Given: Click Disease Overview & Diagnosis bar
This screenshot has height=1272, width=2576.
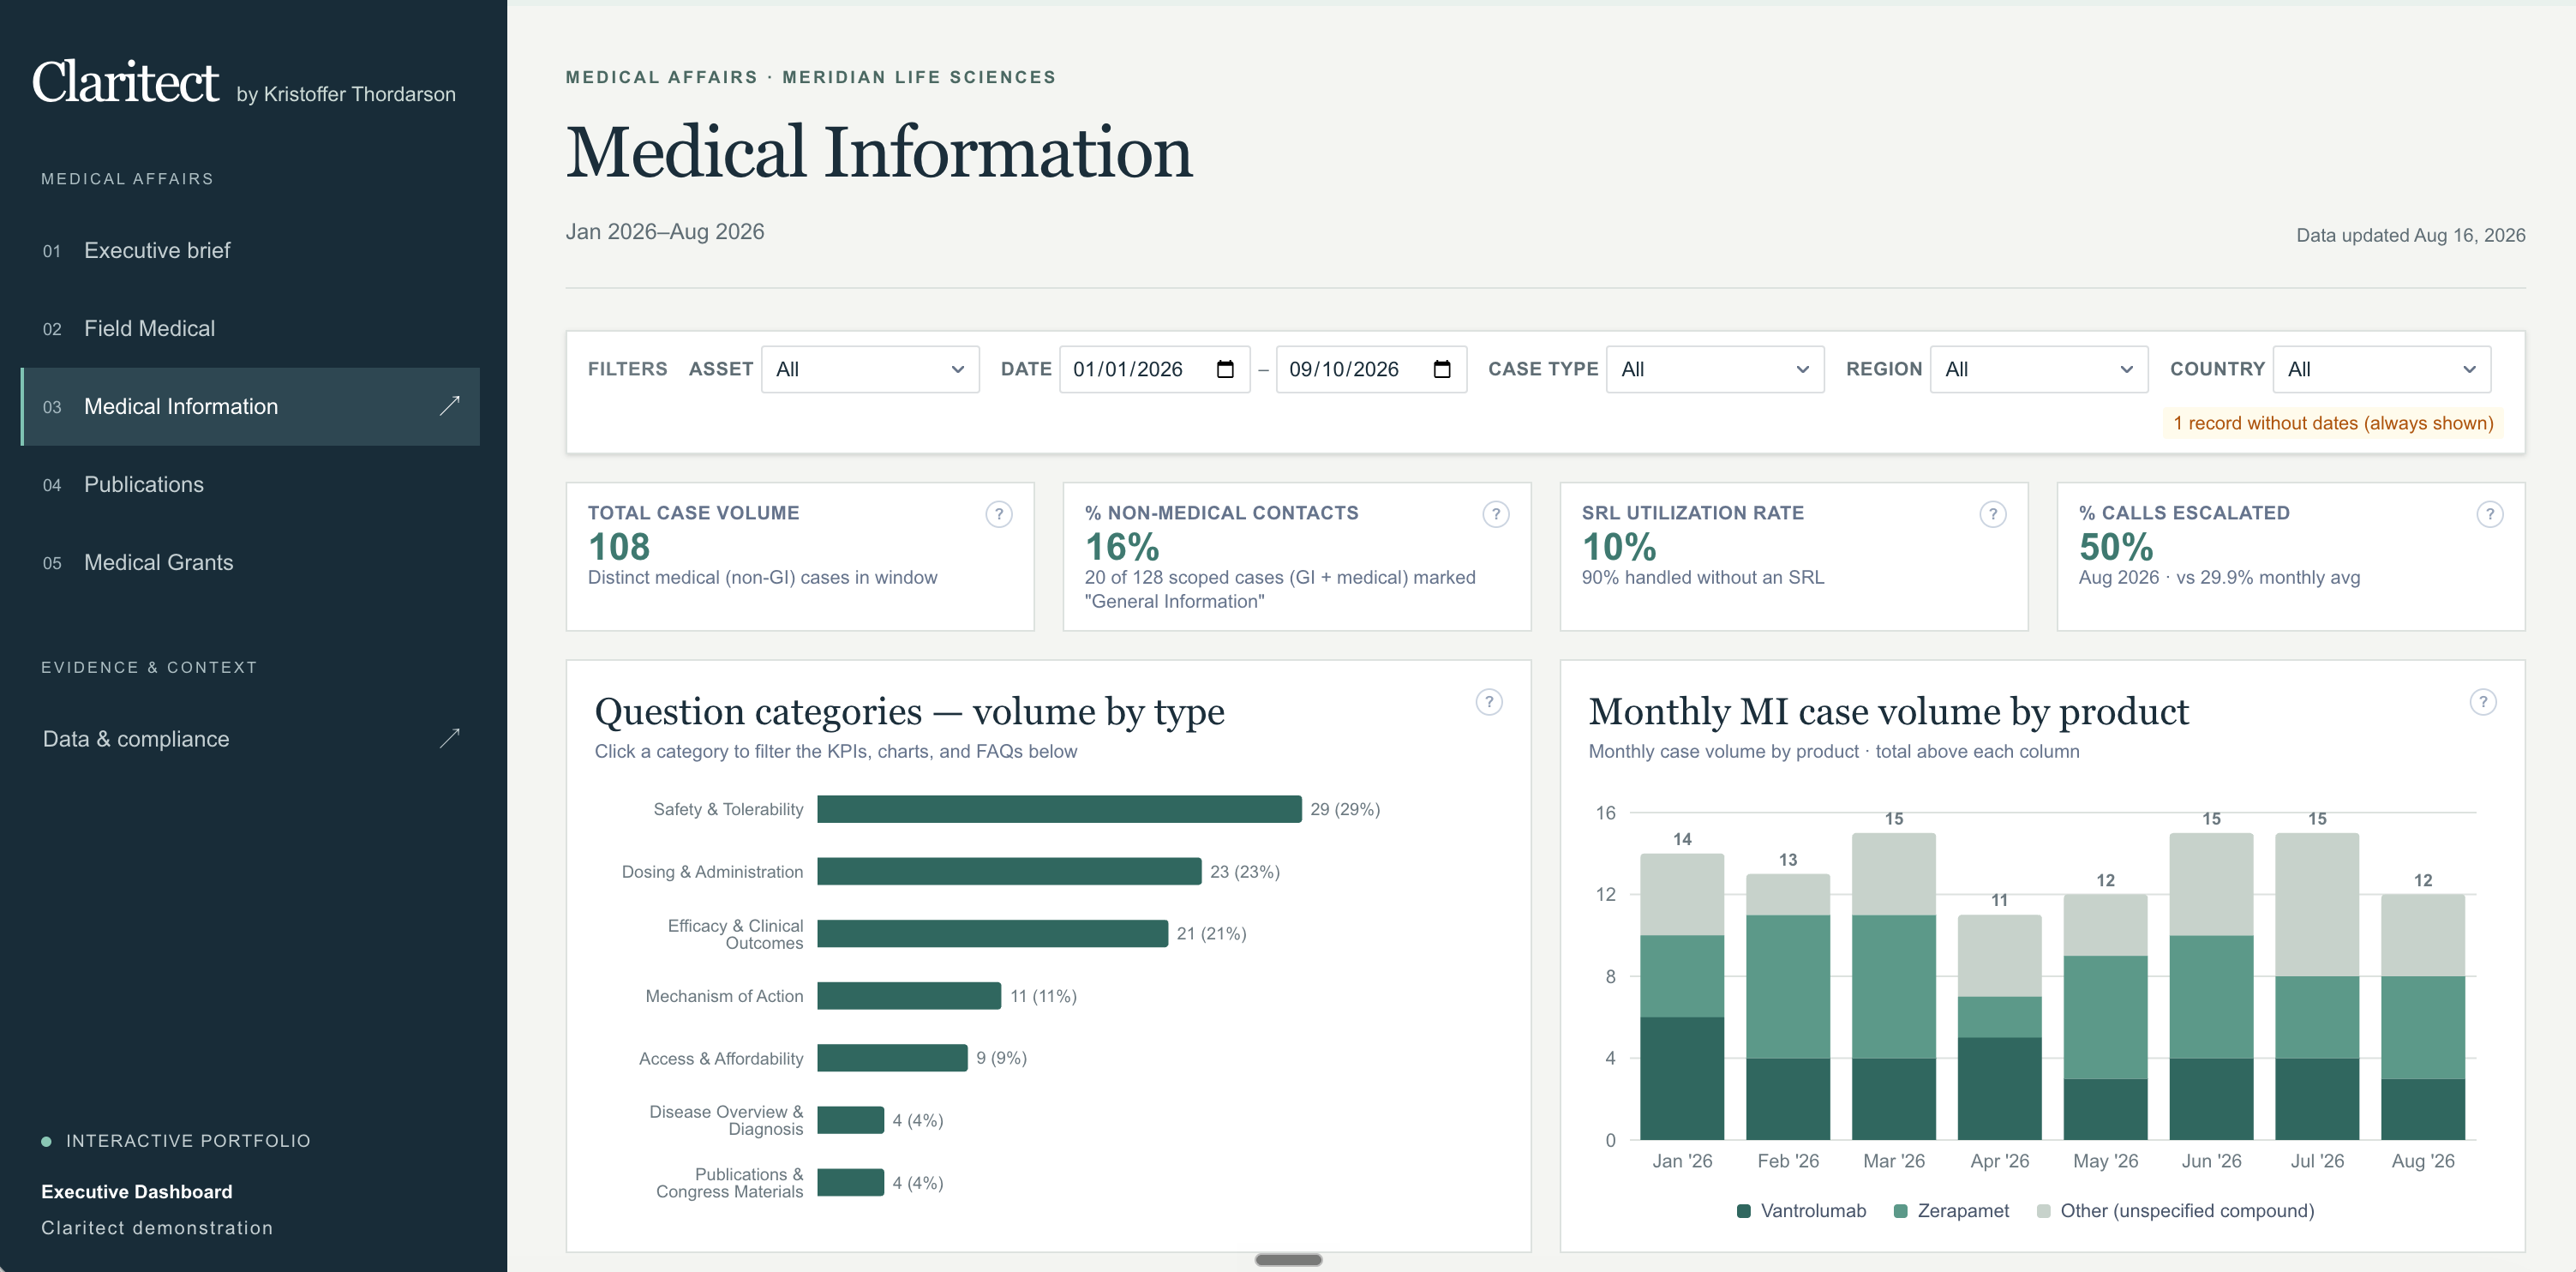Looking at the screenshot, I should point(850,1120).
